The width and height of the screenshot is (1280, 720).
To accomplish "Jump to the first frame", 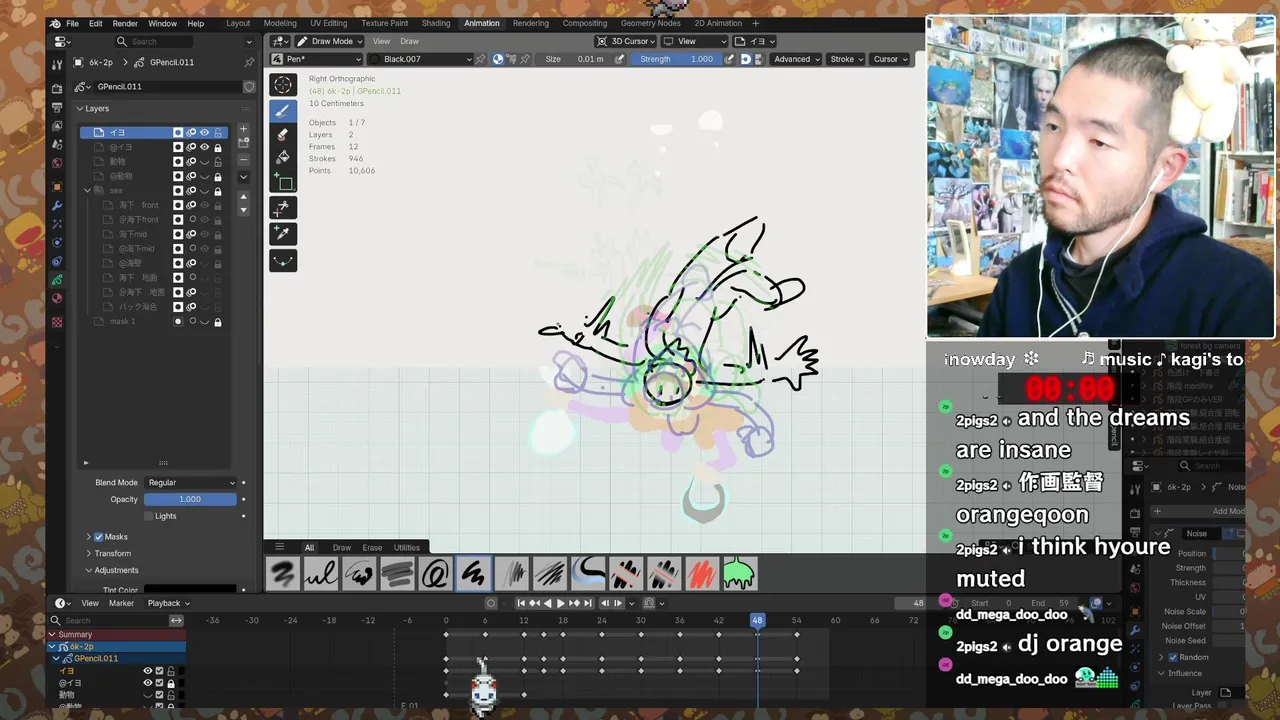I will [521, 603].
